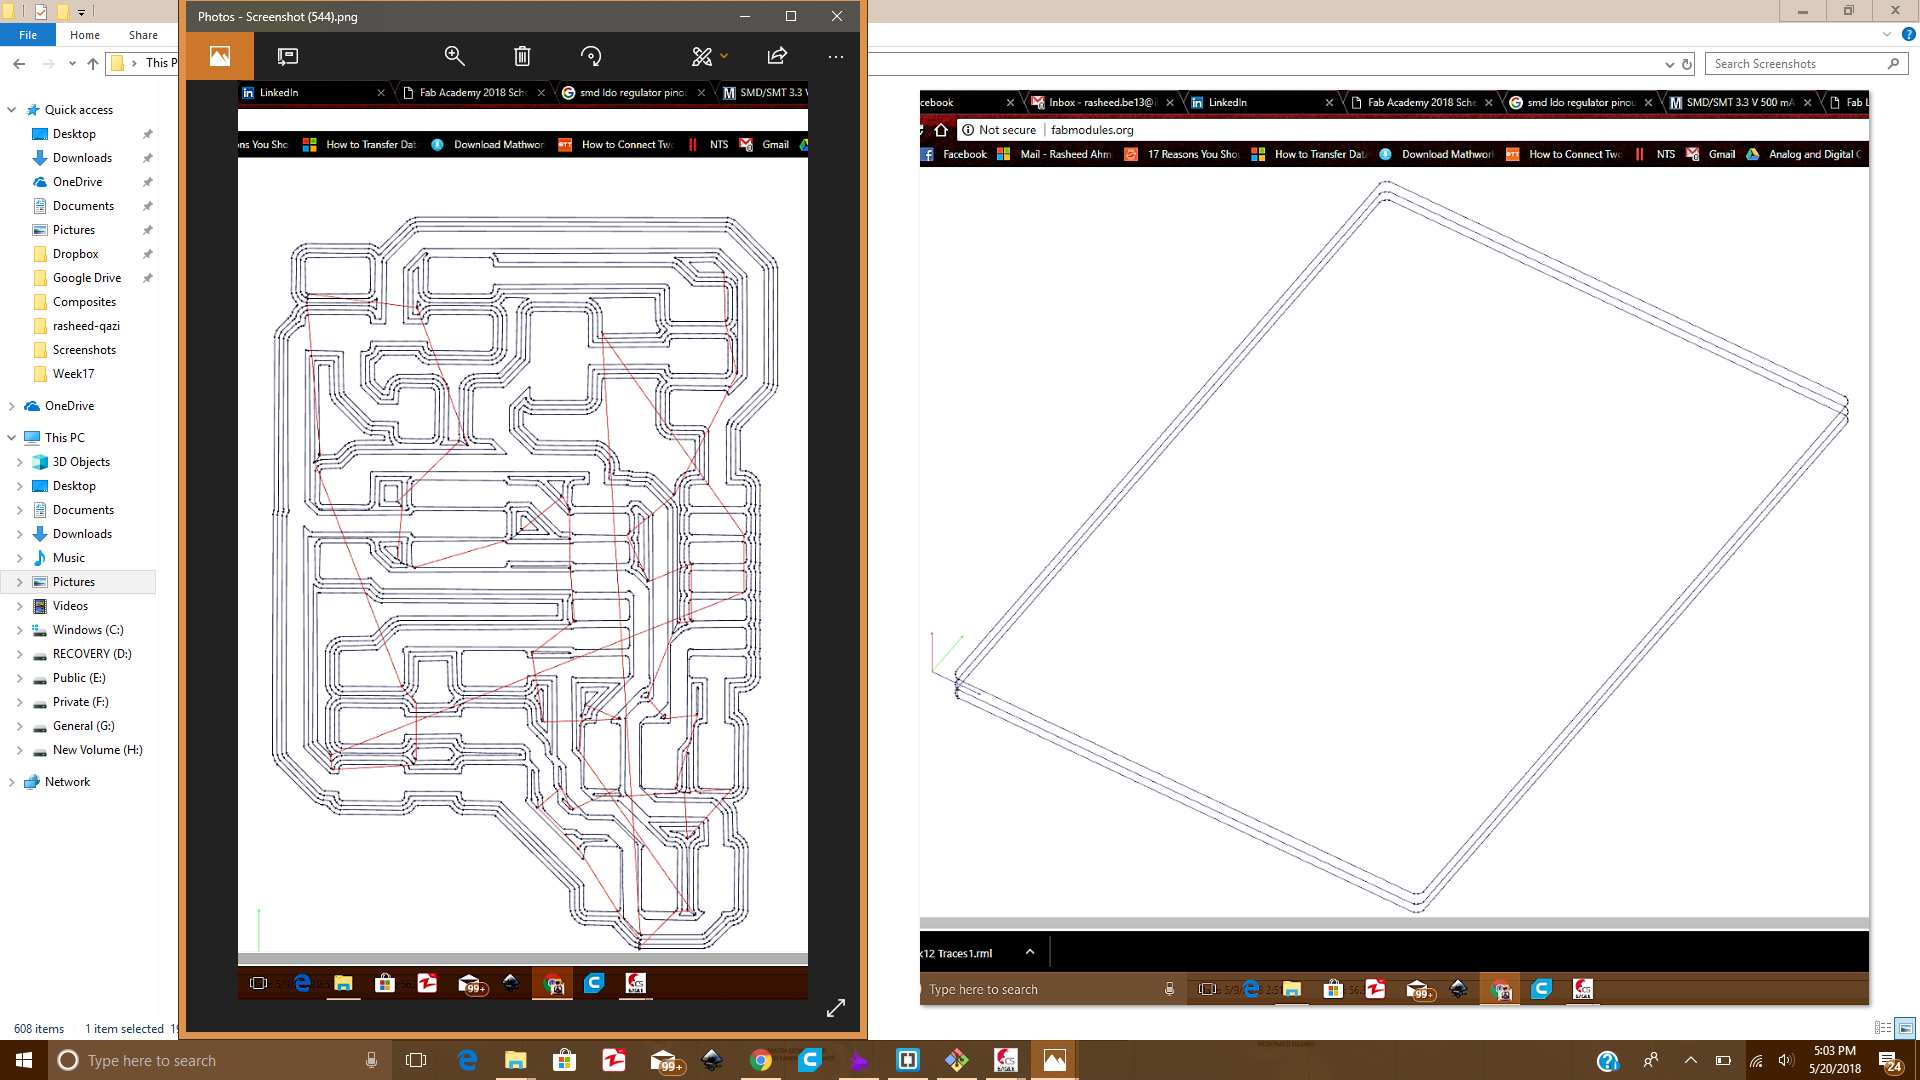Click the See all photos icon

click(x=220, y=56)
